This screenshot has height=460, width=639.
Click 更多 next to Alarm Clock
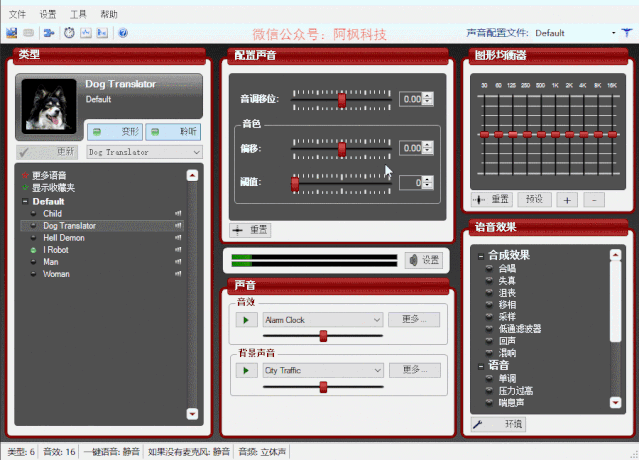point(414,319)
